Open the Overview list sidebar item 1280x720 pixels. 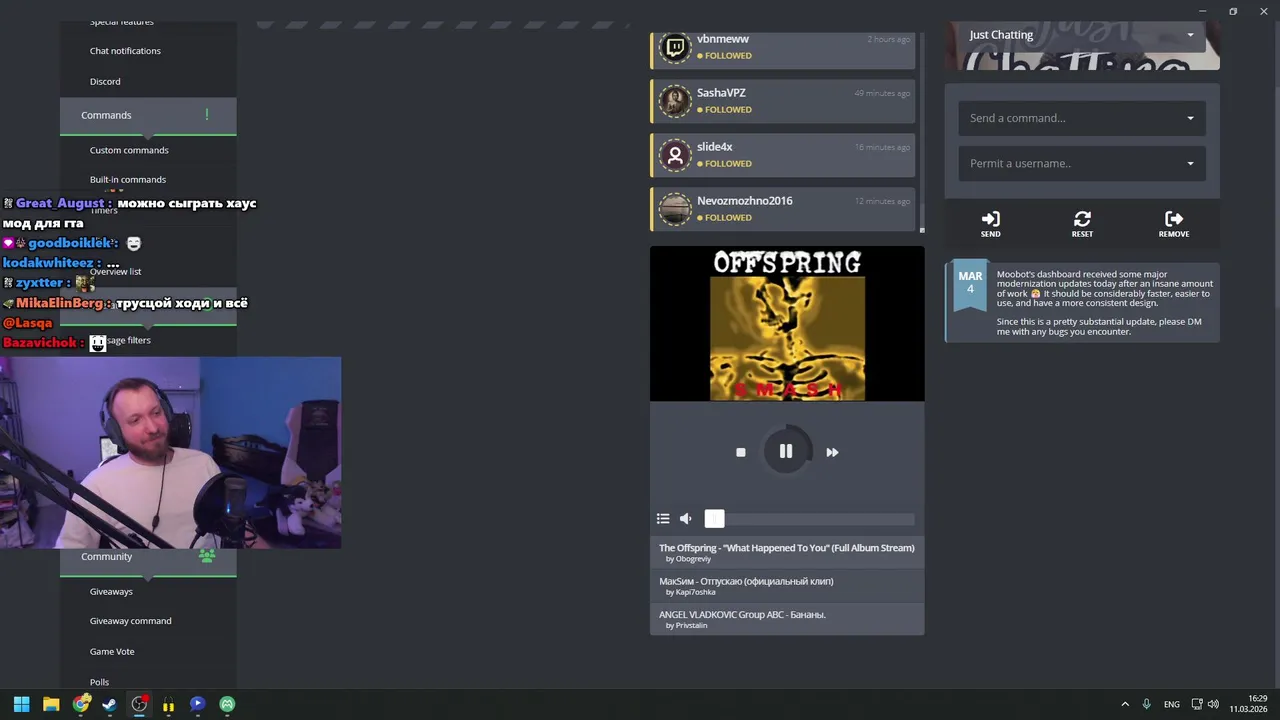click(x=116, y=272)
